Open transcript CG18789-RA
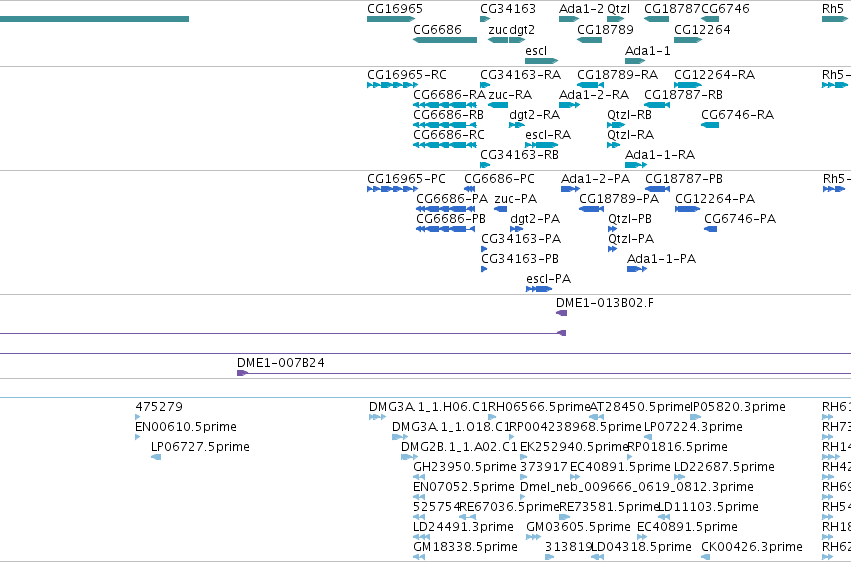This screenshot has height=562, width=851. tap(590, 85)
